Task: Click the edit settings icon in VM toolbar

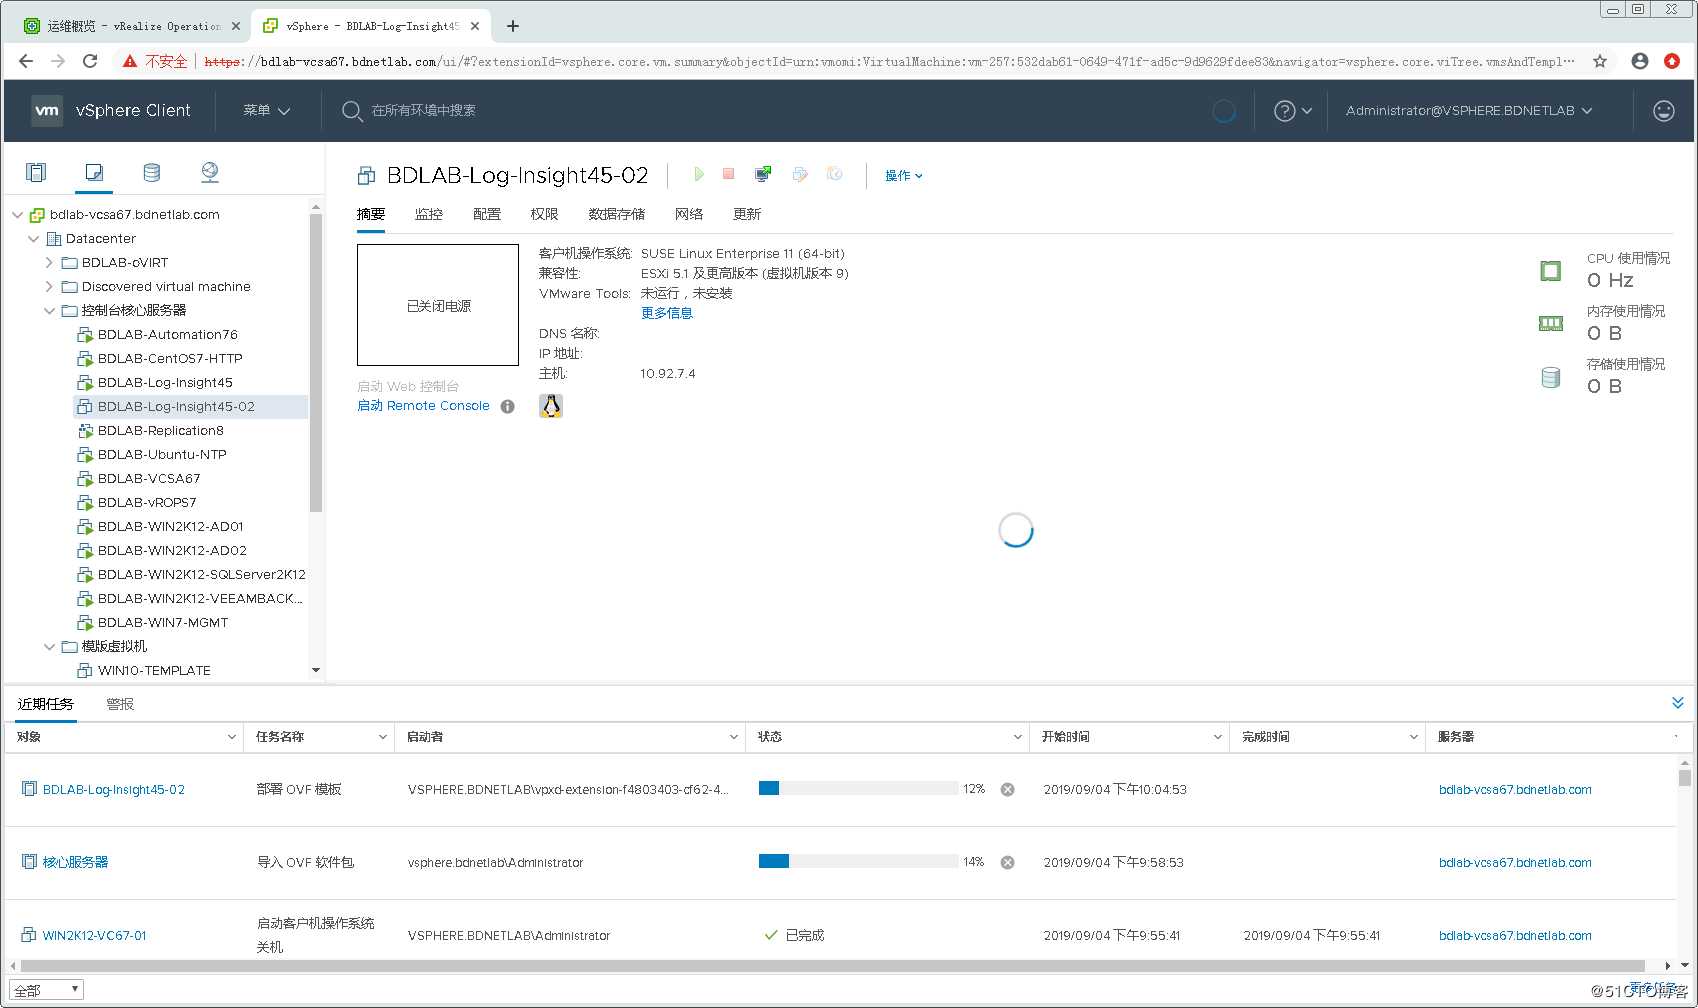Action: (799, 174)
